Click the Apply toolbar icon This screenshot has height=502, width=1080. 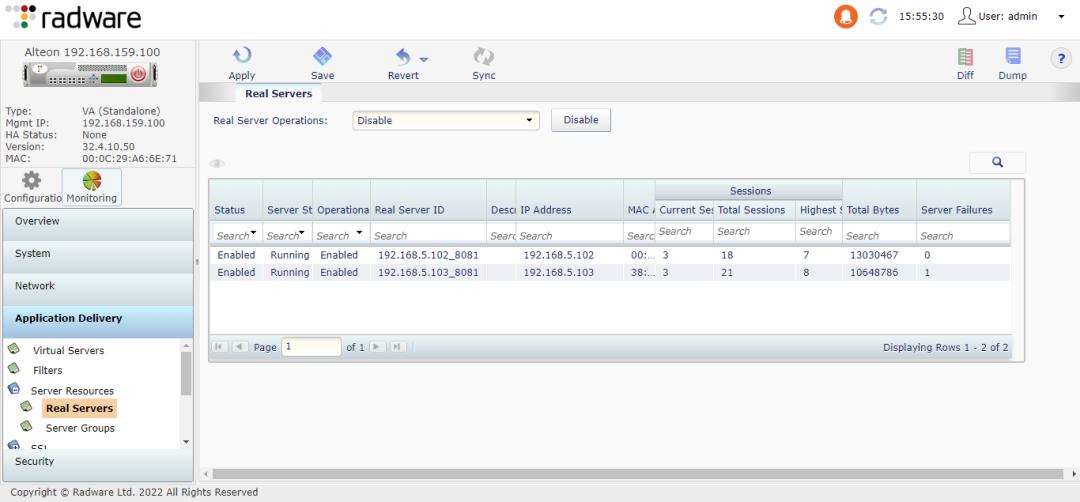[242, 58]
